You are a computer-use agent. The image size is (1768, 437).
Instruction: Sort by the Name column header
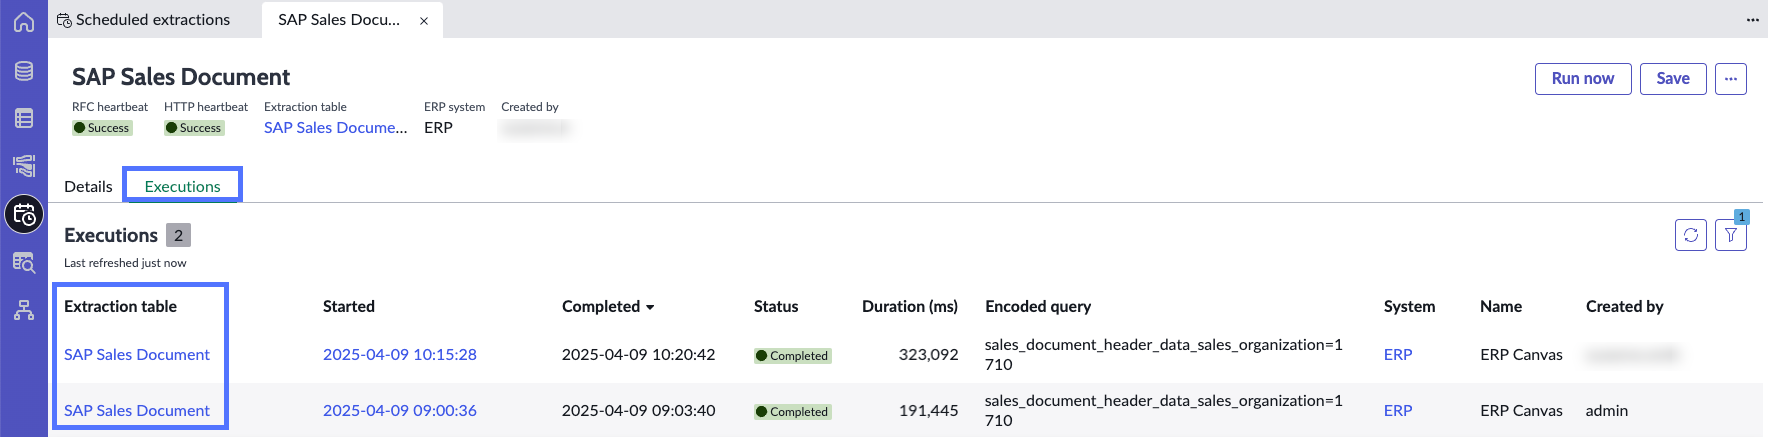tap(1501, 306)
